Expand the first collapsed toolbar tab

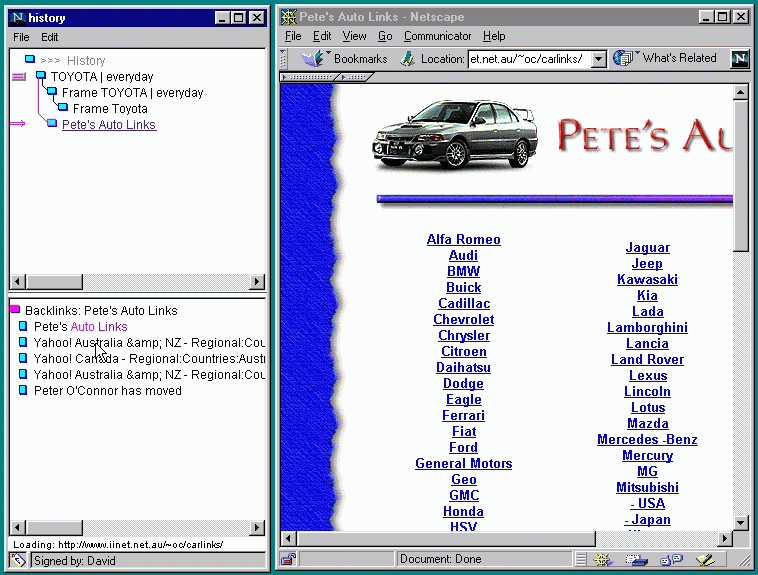[309, 77]
